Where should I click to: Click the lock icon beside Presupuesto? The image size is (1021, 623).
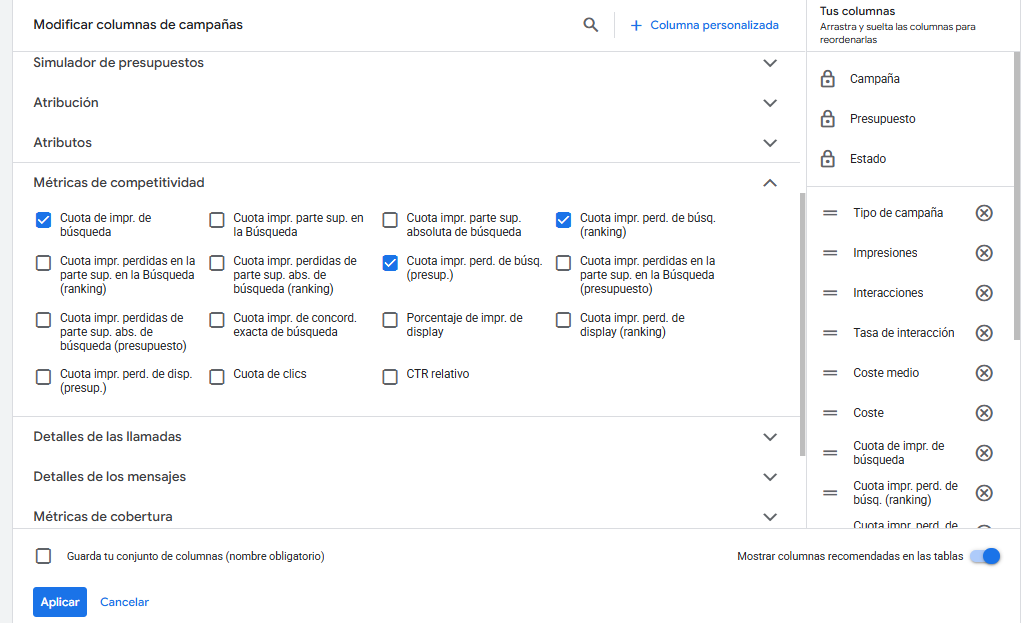[828, 118]
